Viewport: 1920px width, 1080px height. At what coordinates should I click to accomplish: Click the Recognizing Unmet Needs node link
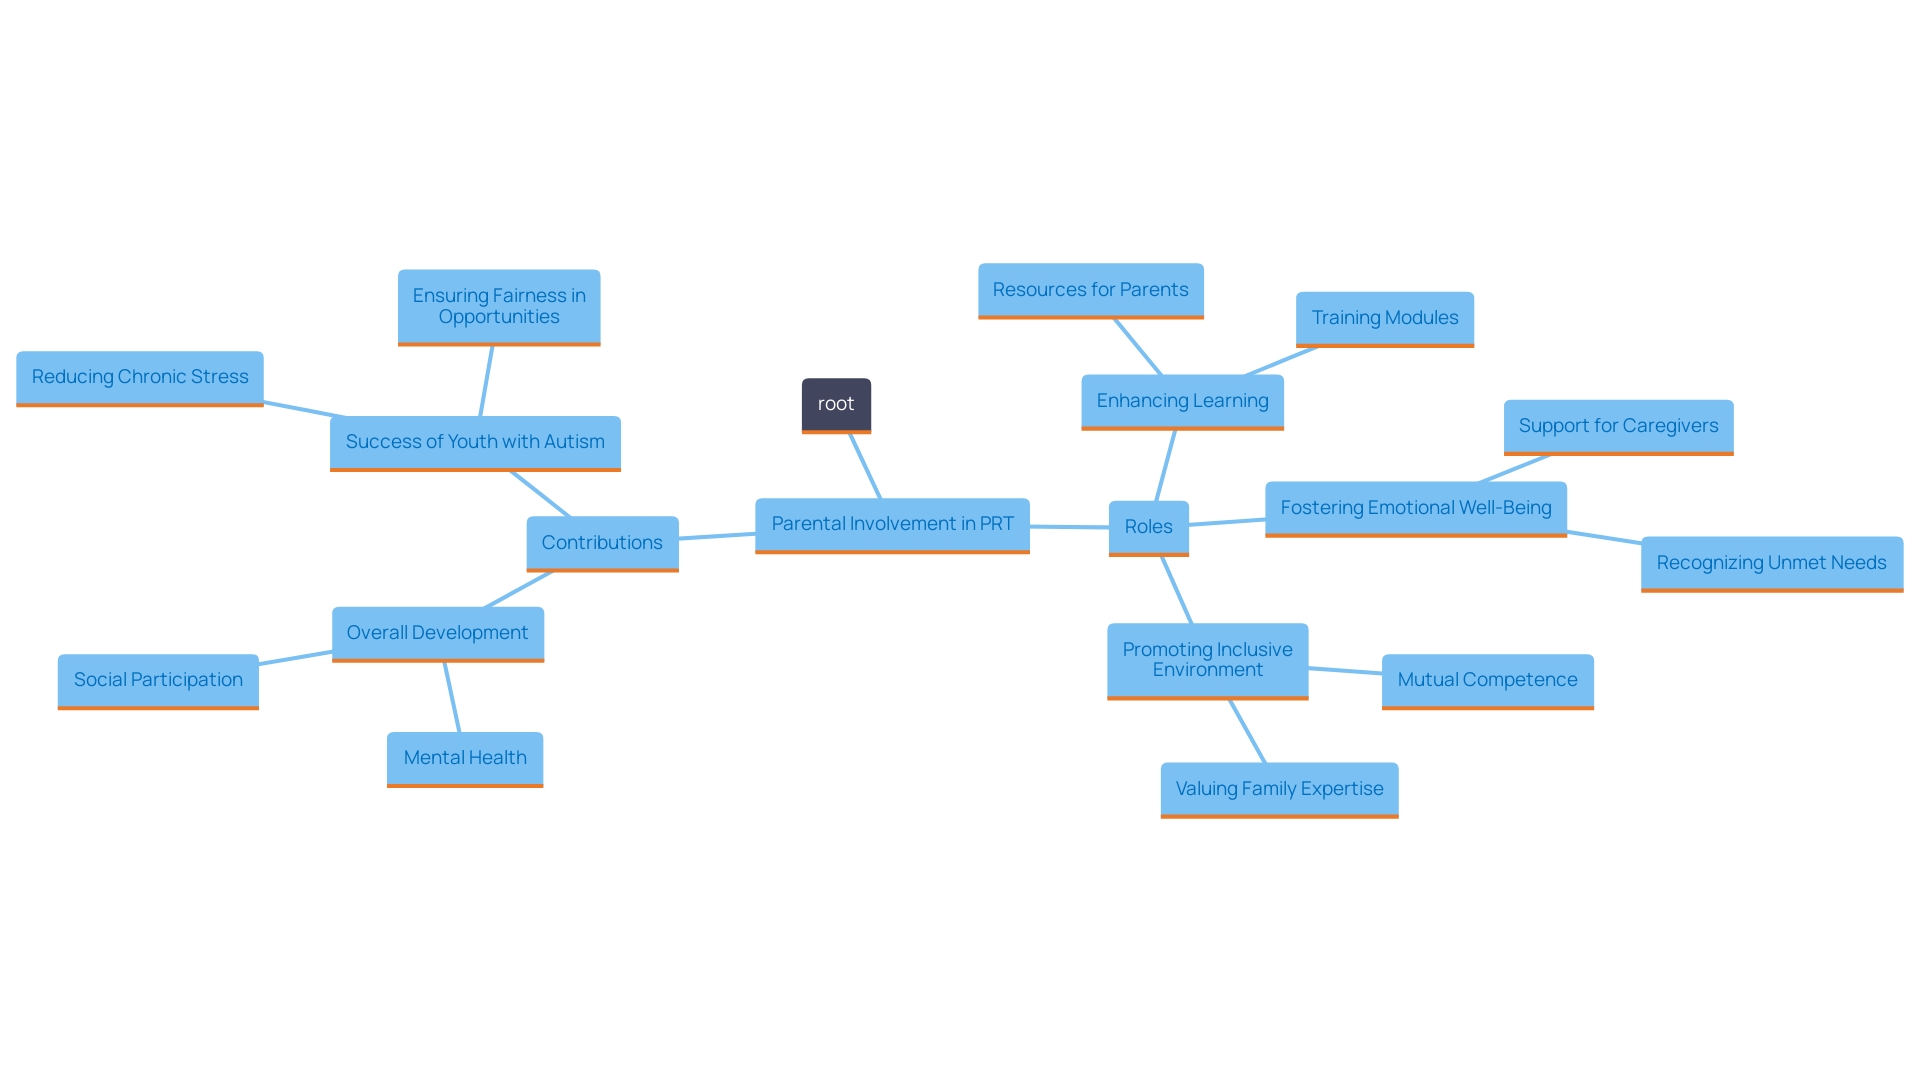point(1772,564)
